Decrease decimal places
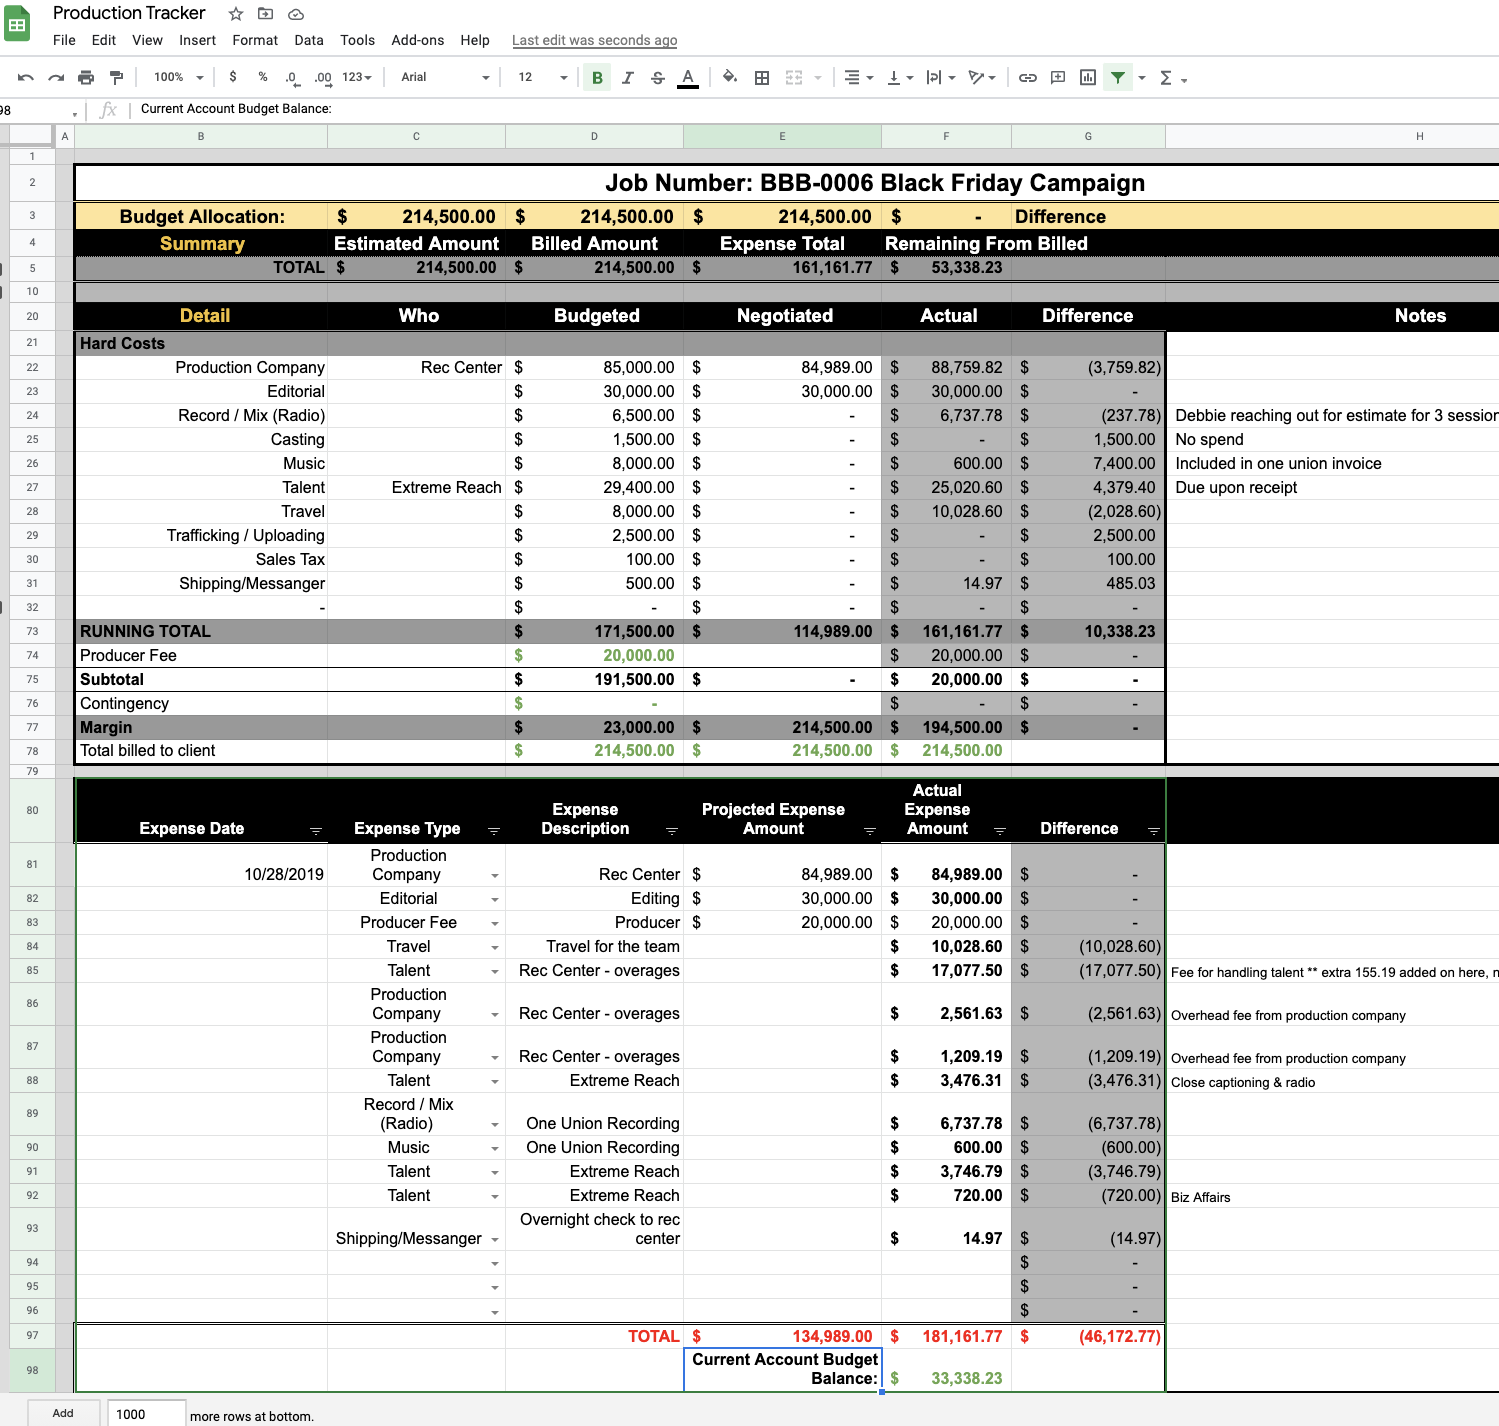The image size is (1499, 1426). pyautogui.click(x=292, y=77)
